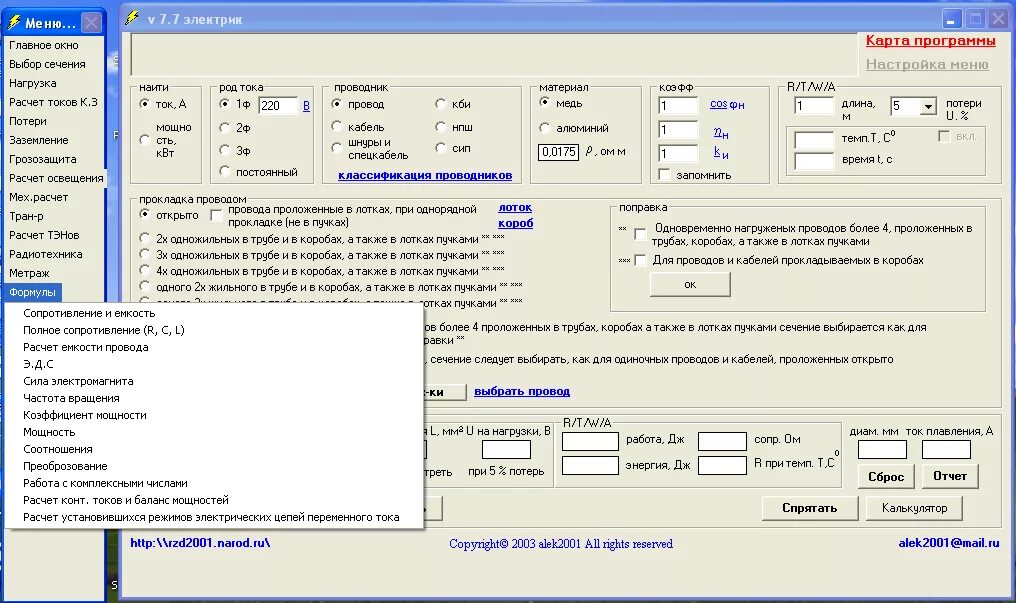Screen dimensions: 1016x603
Task: Open the Потери menu entry
Action: click(x=28, y=121)
